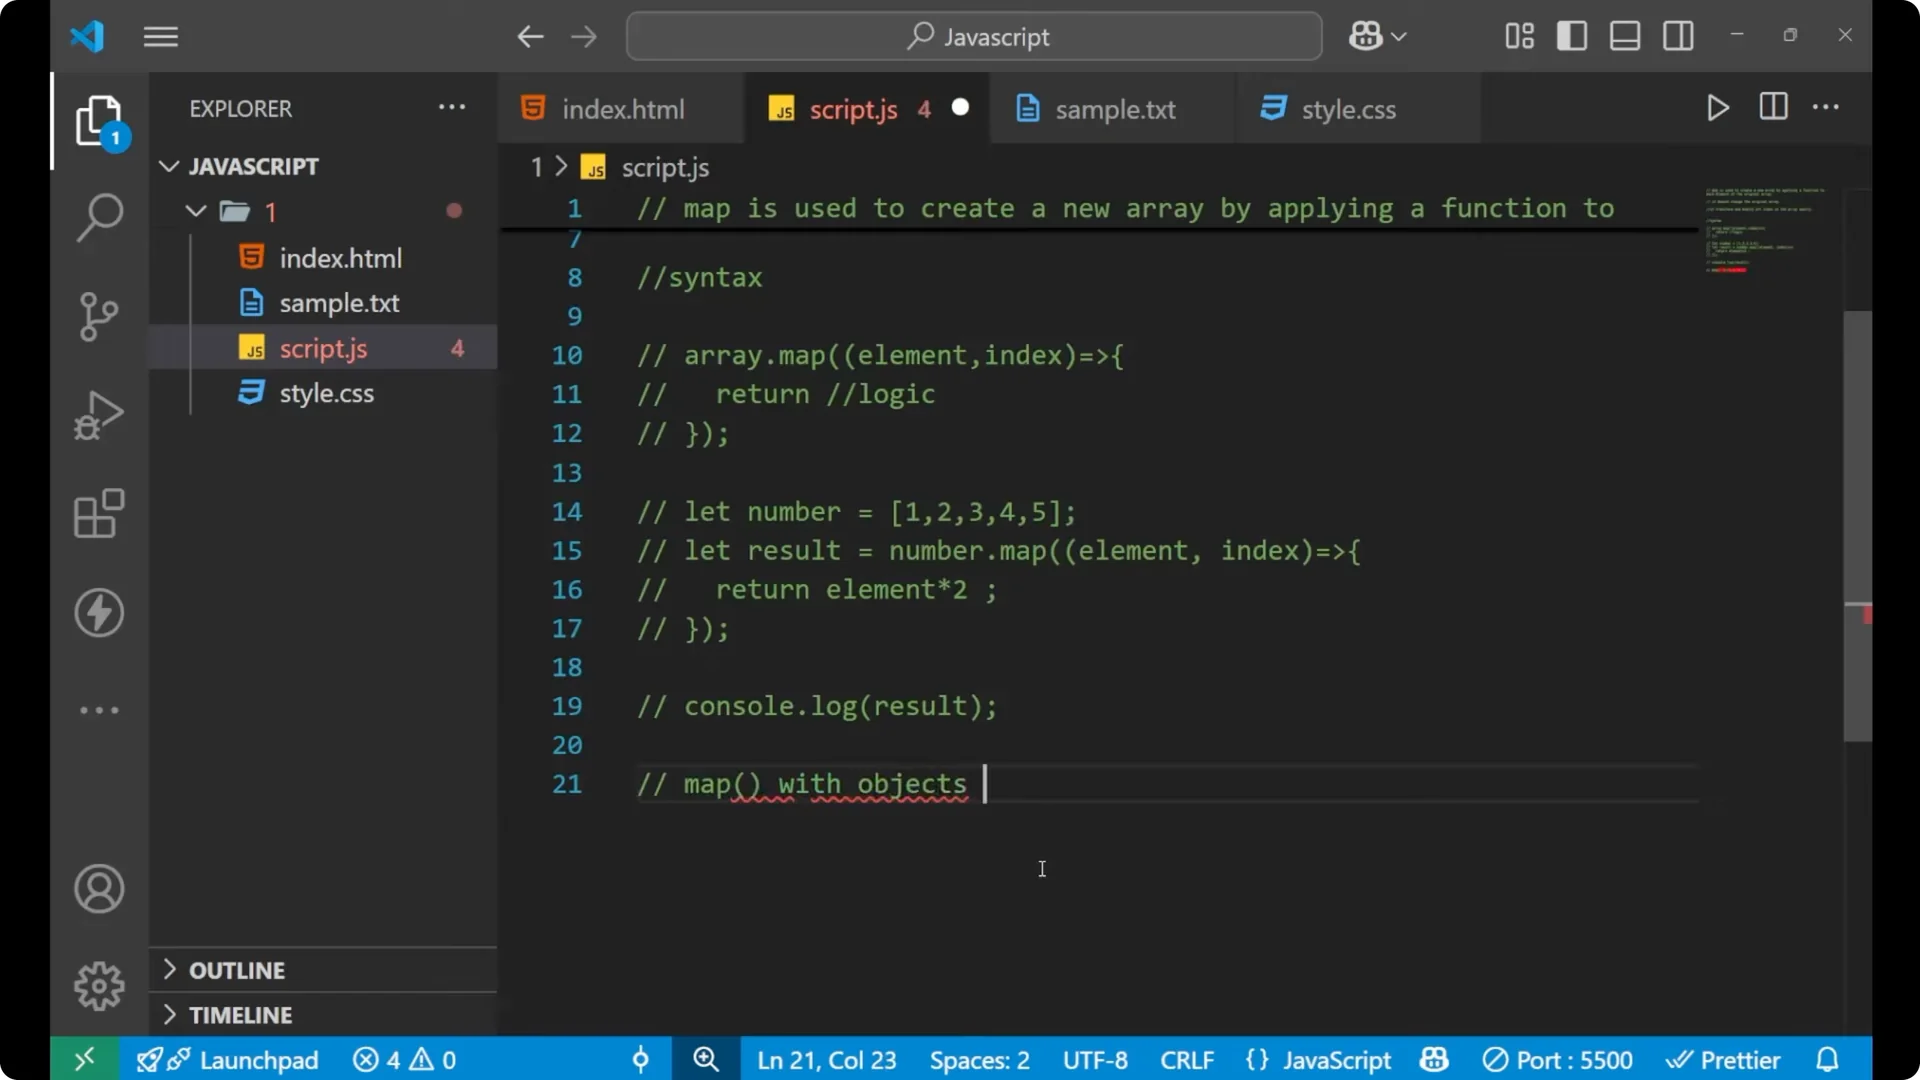Open Run and Debug in the activity bar
Image resolution: width=1920 pixels, height=1080 pixels.
pyautogui.click(x=99, y=415)
